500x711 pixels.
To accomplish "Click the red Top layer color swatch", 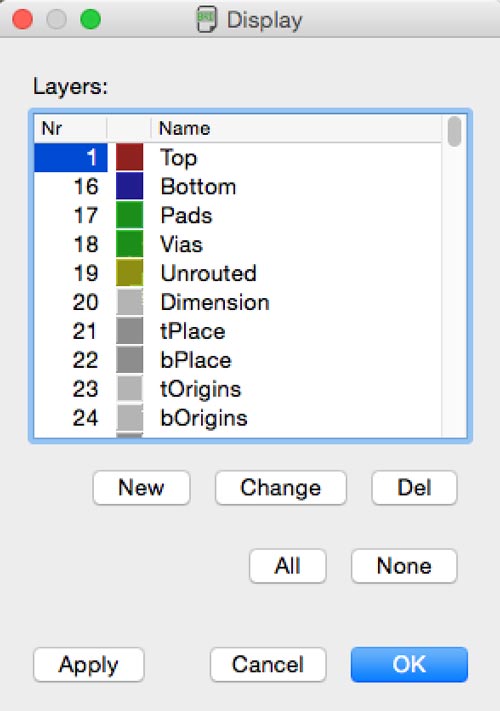I will click(130, 157).
